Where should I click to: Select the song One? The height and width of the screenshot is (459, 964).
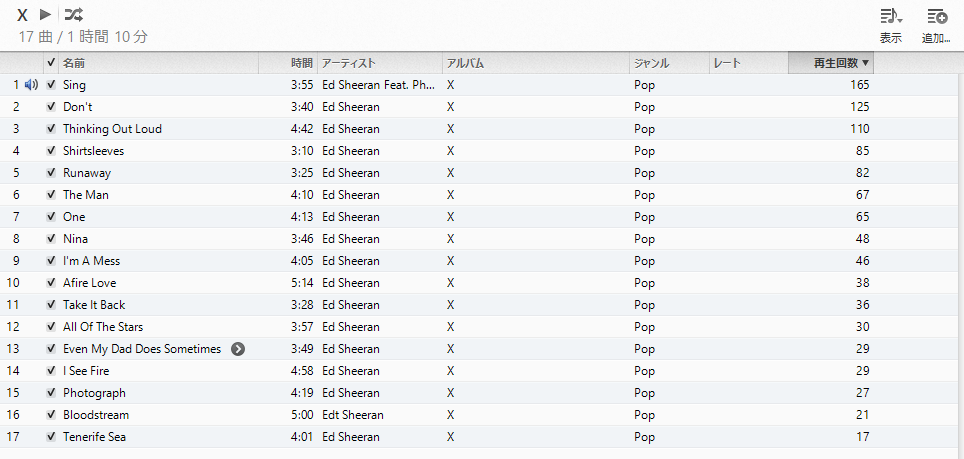point(74,217)
